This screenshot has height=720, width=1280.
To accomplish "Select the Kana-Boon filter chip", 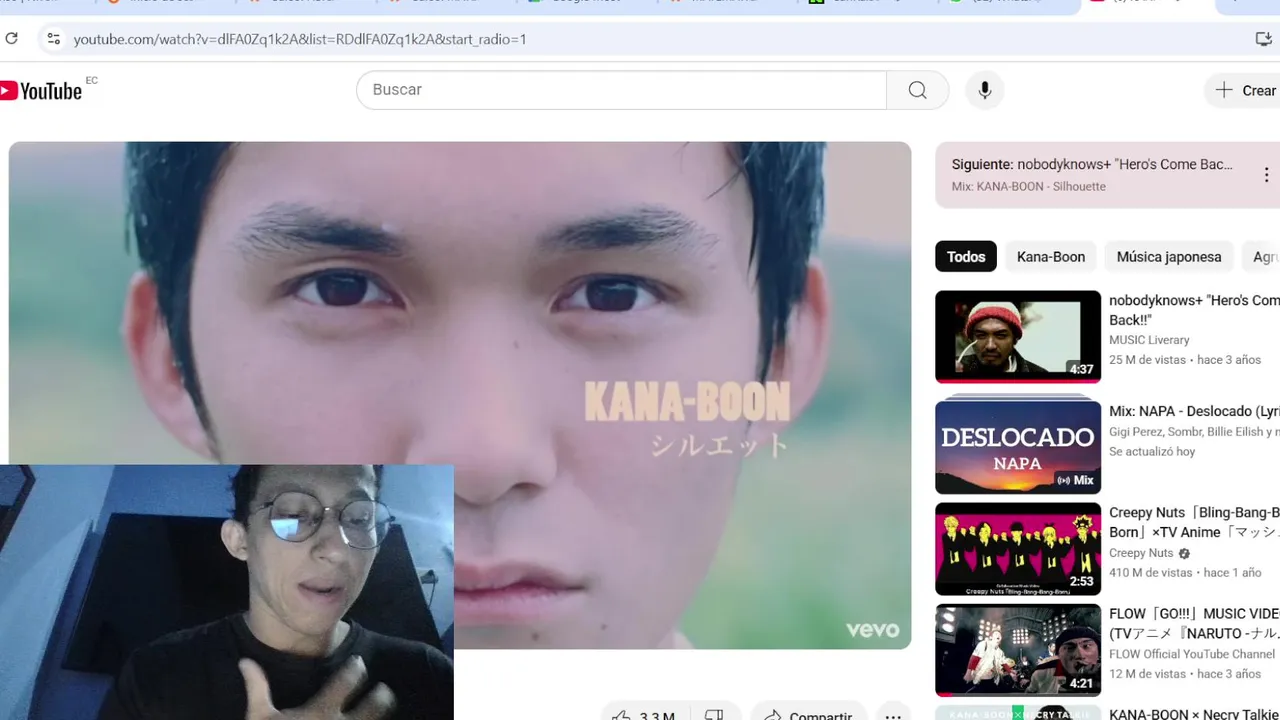I will tap(1050, 257).
